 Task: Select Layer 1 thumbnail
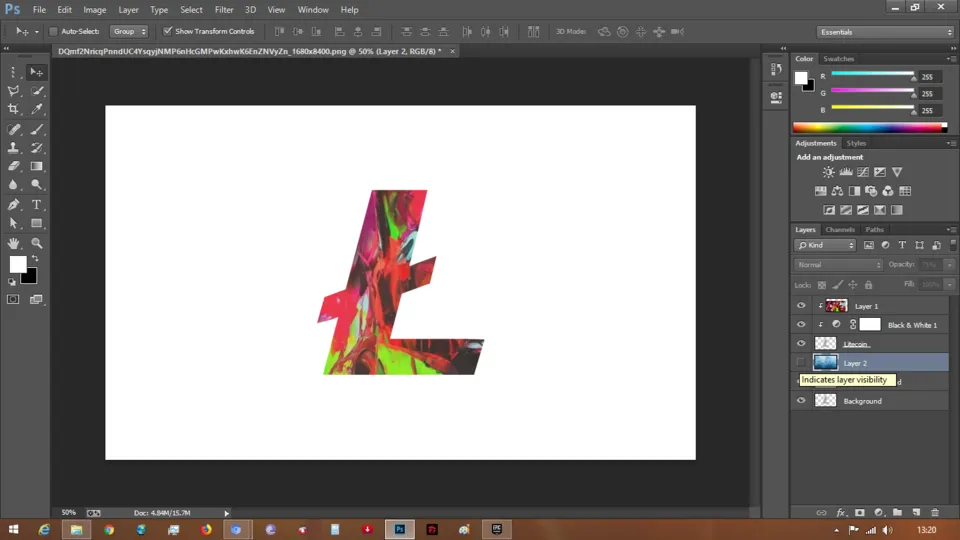836,306
